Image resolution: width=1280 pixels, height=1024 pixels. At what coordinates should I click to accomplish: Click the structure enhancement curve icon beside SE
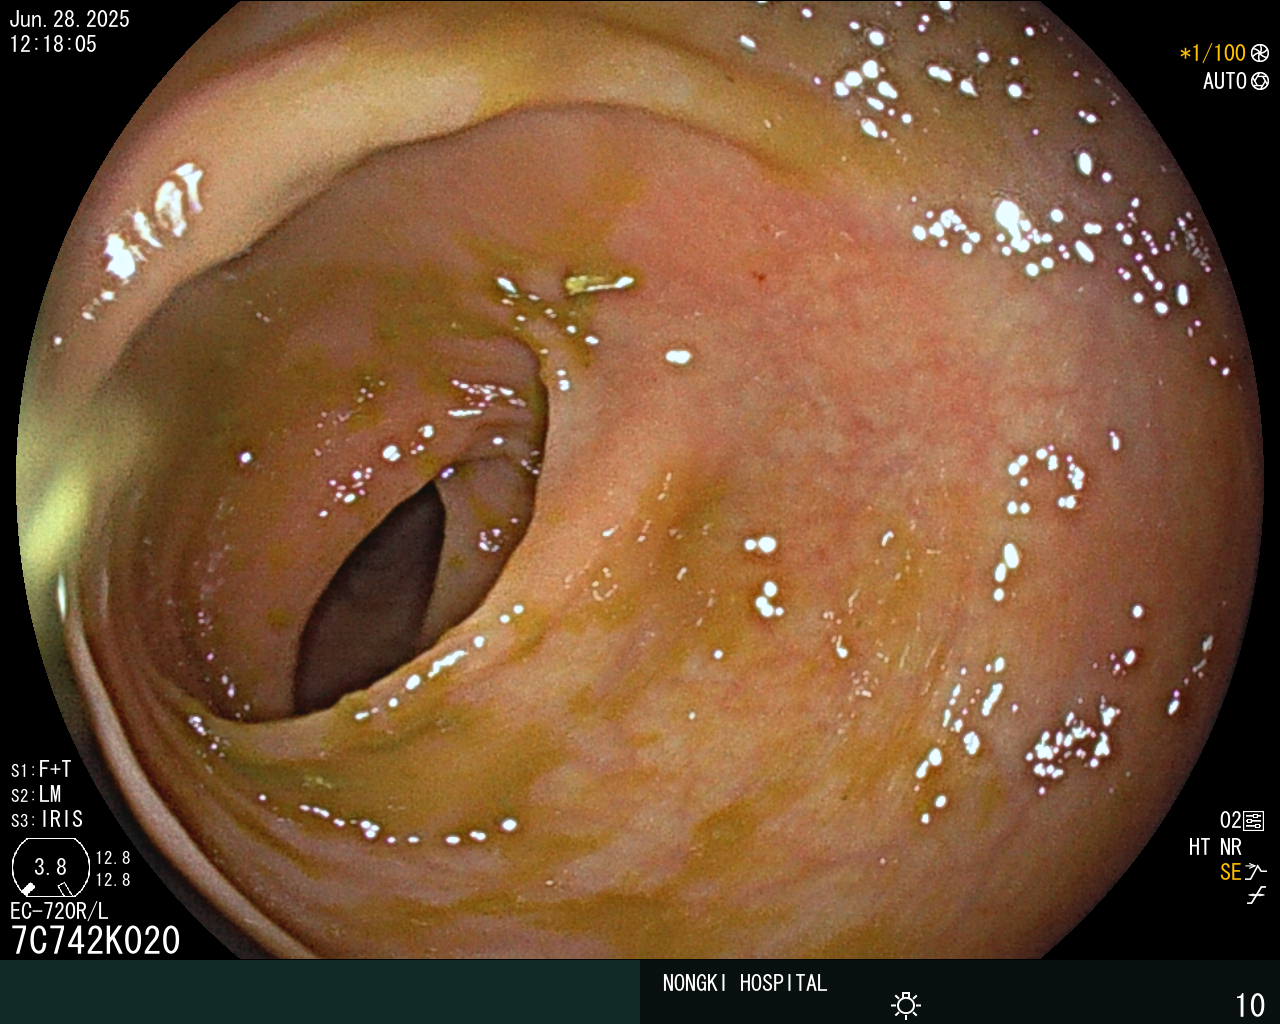pos(1256,872)
